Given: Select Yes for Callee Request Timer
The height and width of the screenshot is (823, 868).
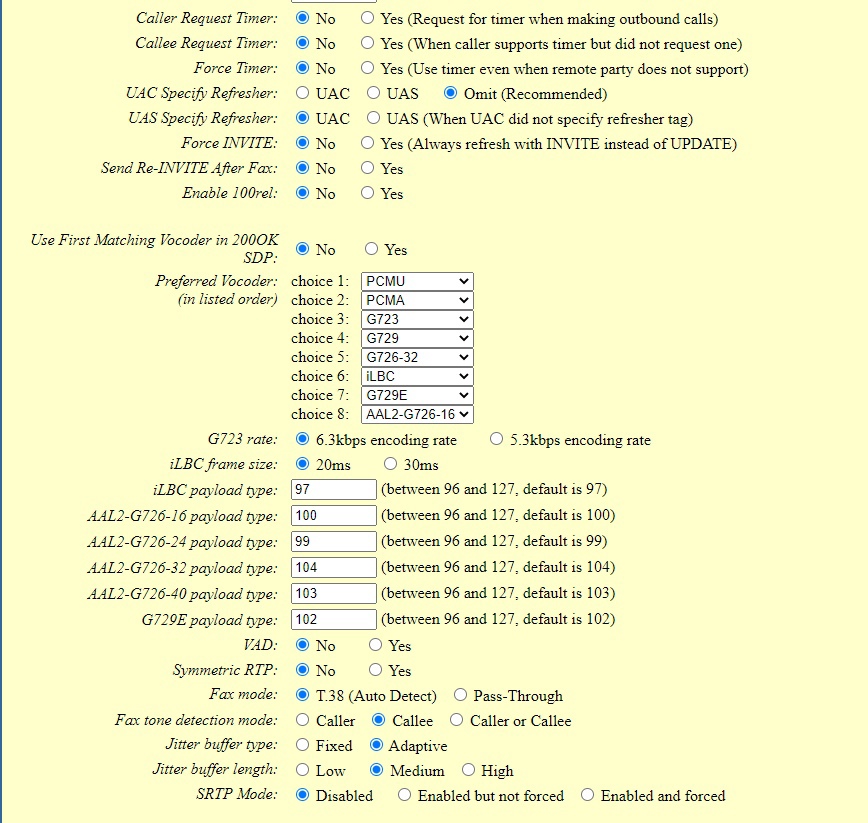Looking at the screenshot, I should point(367,43).
